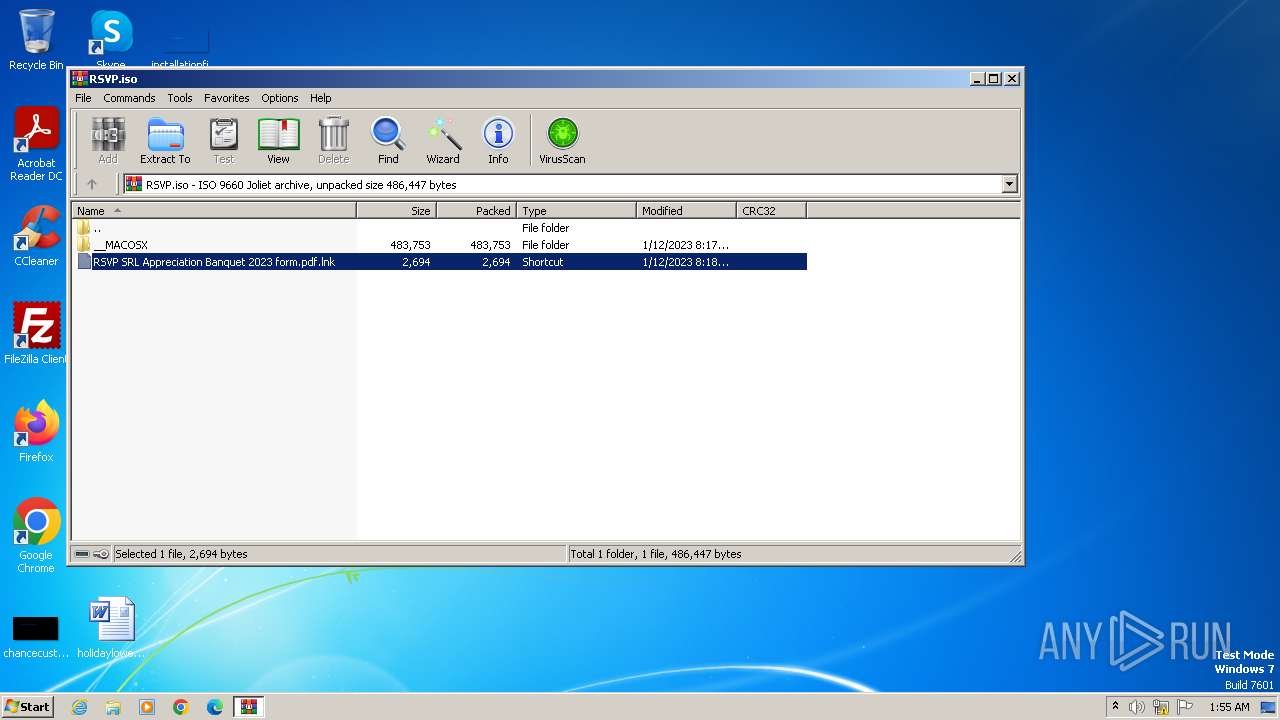Click WinRAR taskbar button
The height and width of the screenshot is (720, 1280).
pos(249,707)
